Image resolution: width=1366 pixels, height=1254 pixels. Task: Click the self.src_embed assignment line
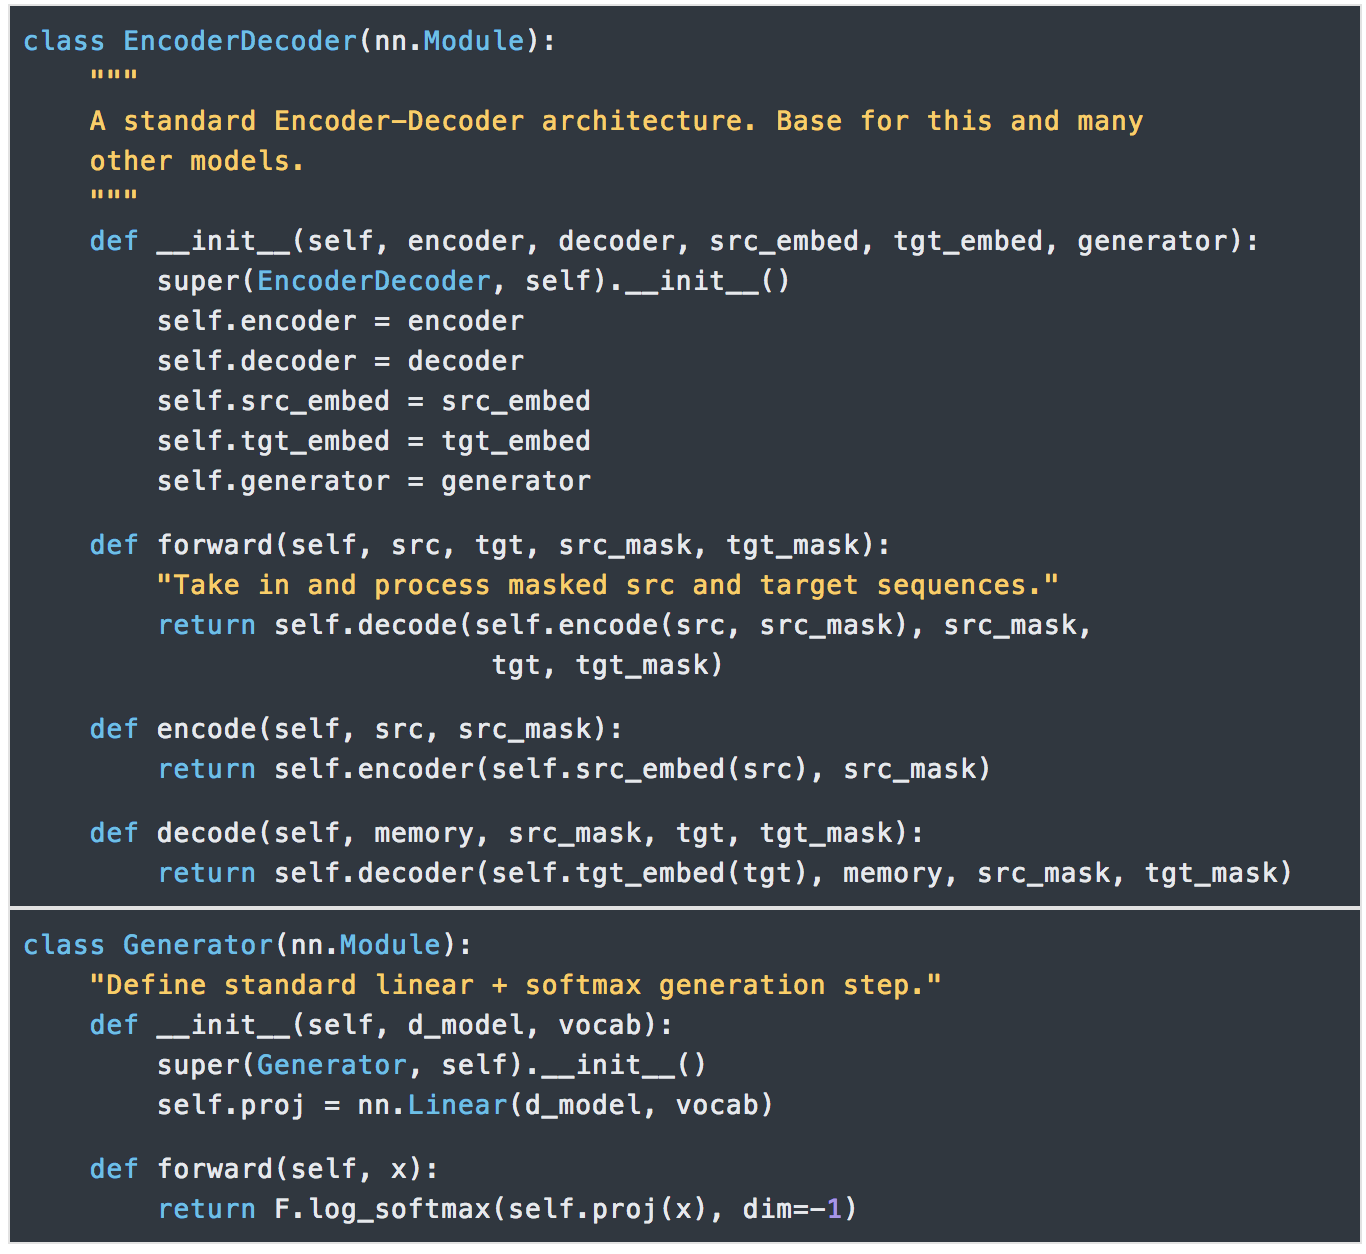pos(374,401)
